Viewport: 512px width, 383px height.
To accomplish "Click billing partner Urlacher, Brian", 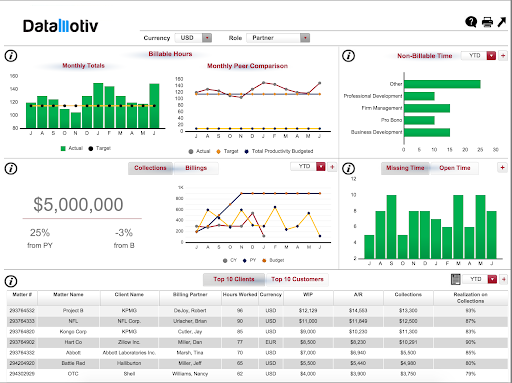I will click(190, 321).
